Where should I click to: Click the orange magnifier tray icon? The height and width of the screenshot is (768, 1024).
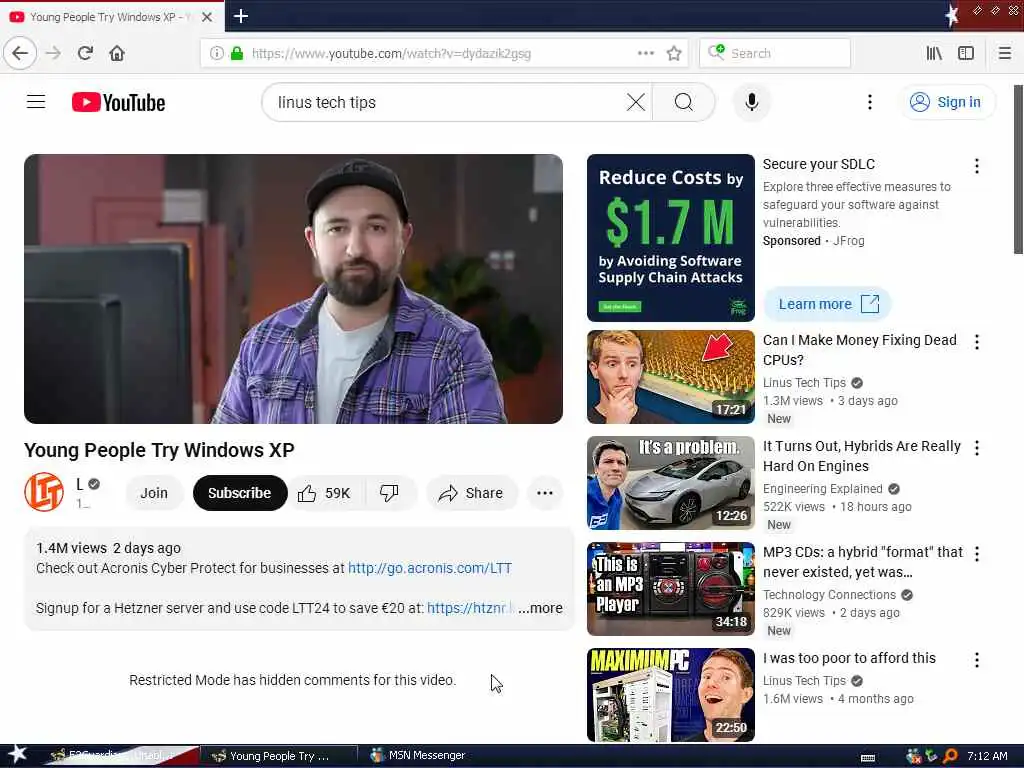[951, 756]
